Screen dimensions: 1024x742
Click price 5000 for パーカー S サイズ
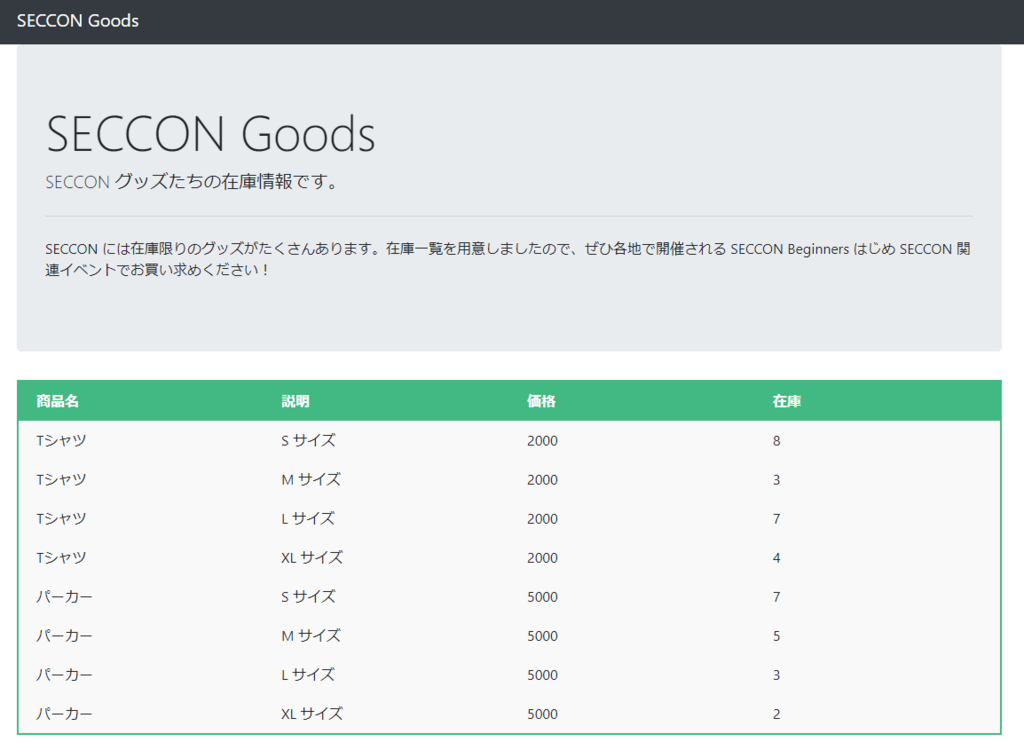(543, 597)
